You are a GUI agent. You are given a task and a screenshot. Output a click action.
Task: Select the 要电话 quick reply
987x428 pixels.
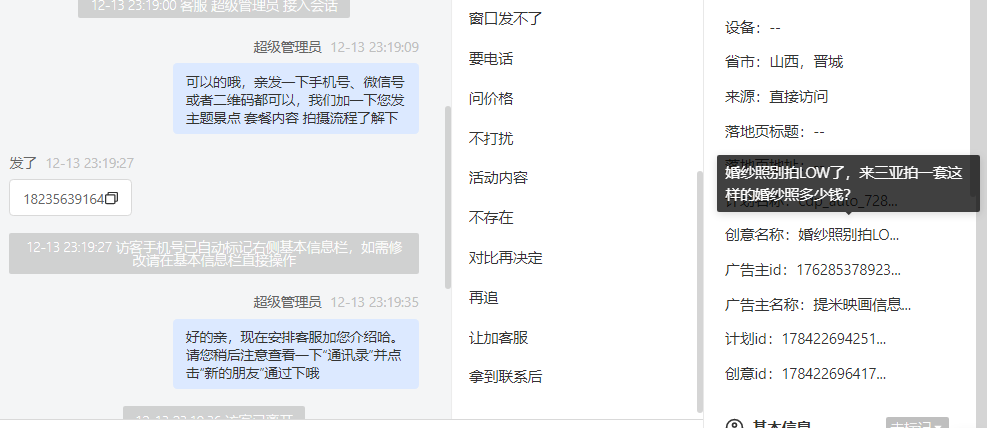(x=491, y=59)
